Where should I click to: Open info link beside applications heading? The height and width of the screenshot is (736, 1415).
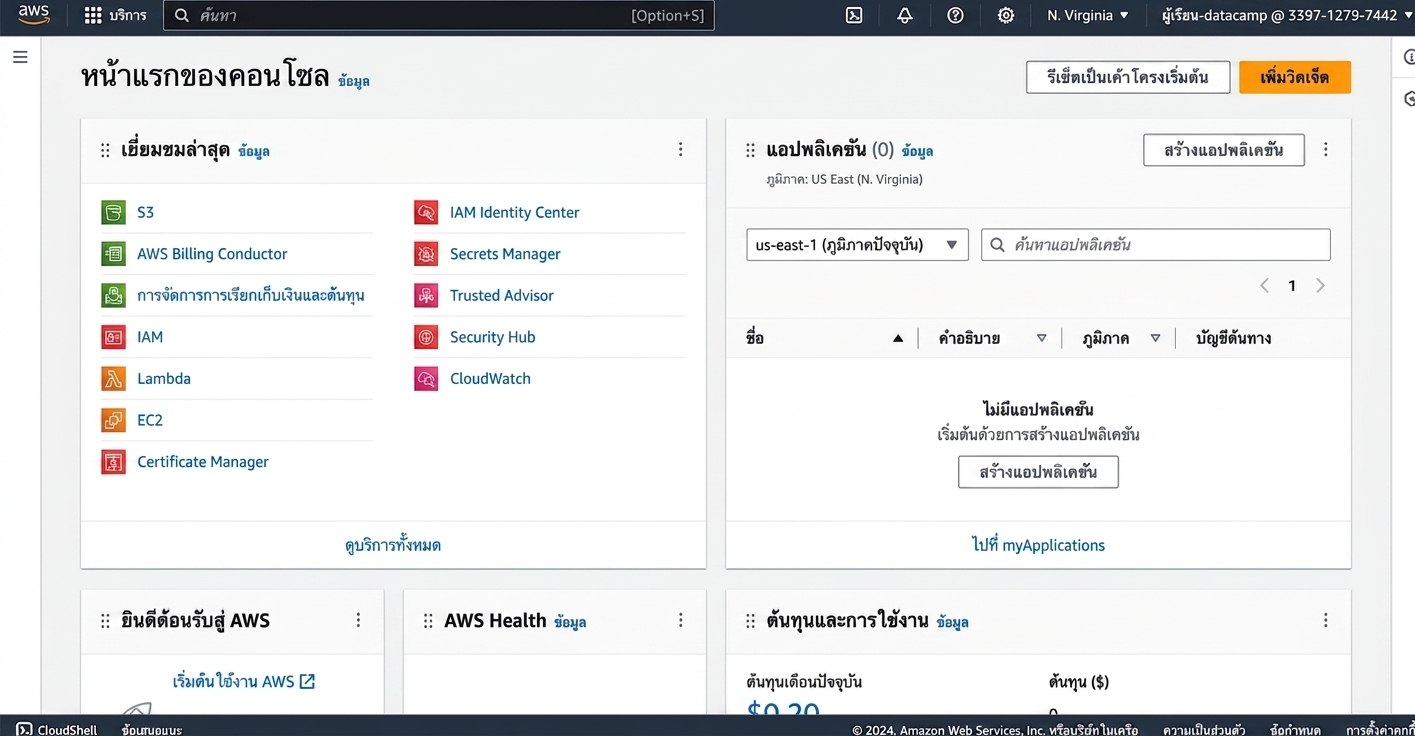point(917,151)
